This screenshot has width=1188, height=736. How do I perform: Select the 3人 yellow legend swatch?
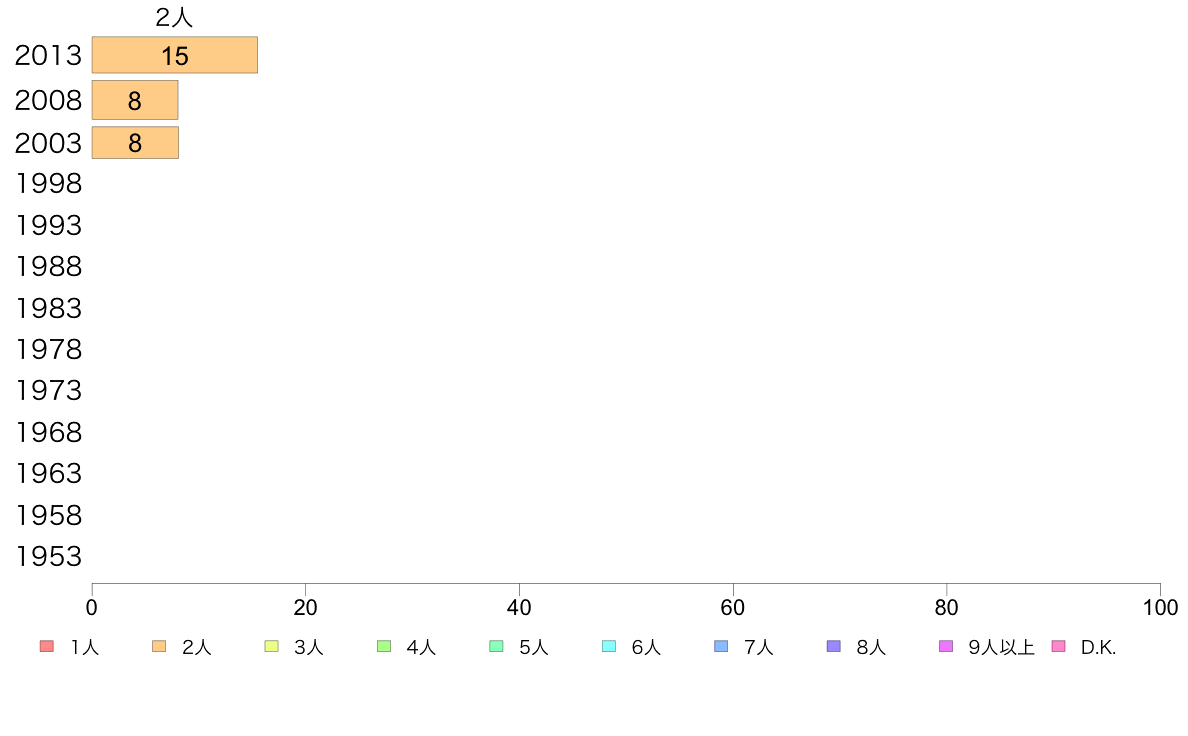271,647
